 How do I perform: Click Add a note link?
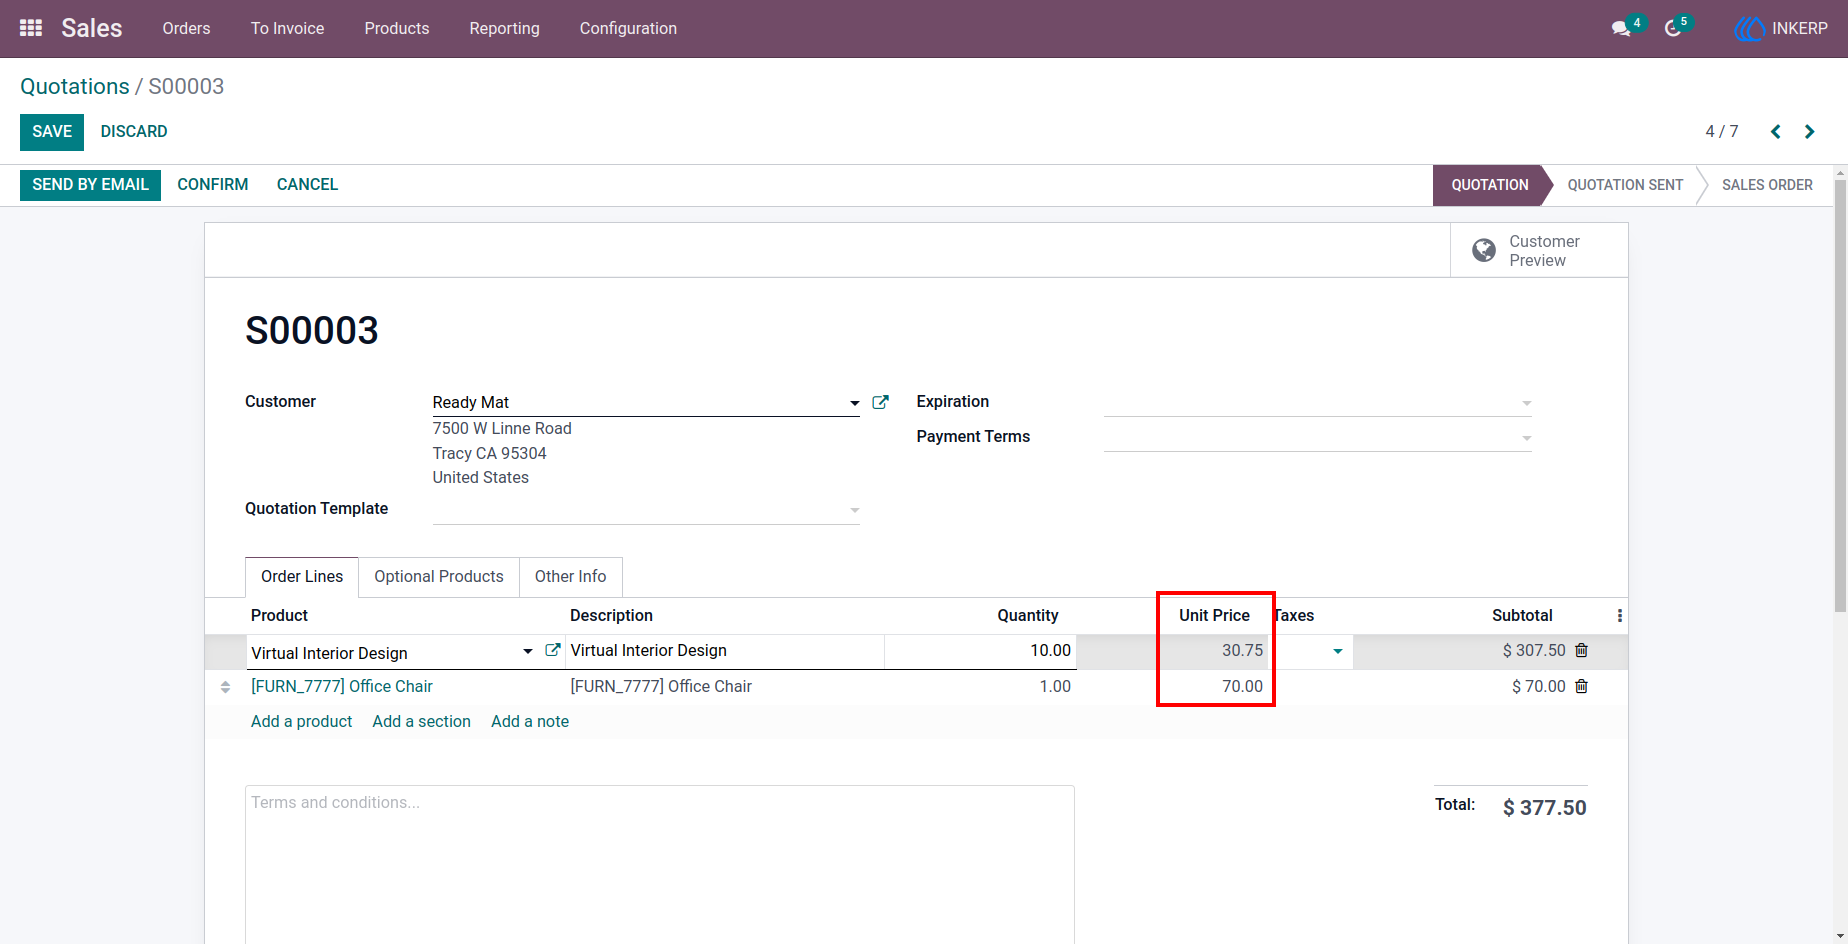pyautogui.click(x=530, y=722)
